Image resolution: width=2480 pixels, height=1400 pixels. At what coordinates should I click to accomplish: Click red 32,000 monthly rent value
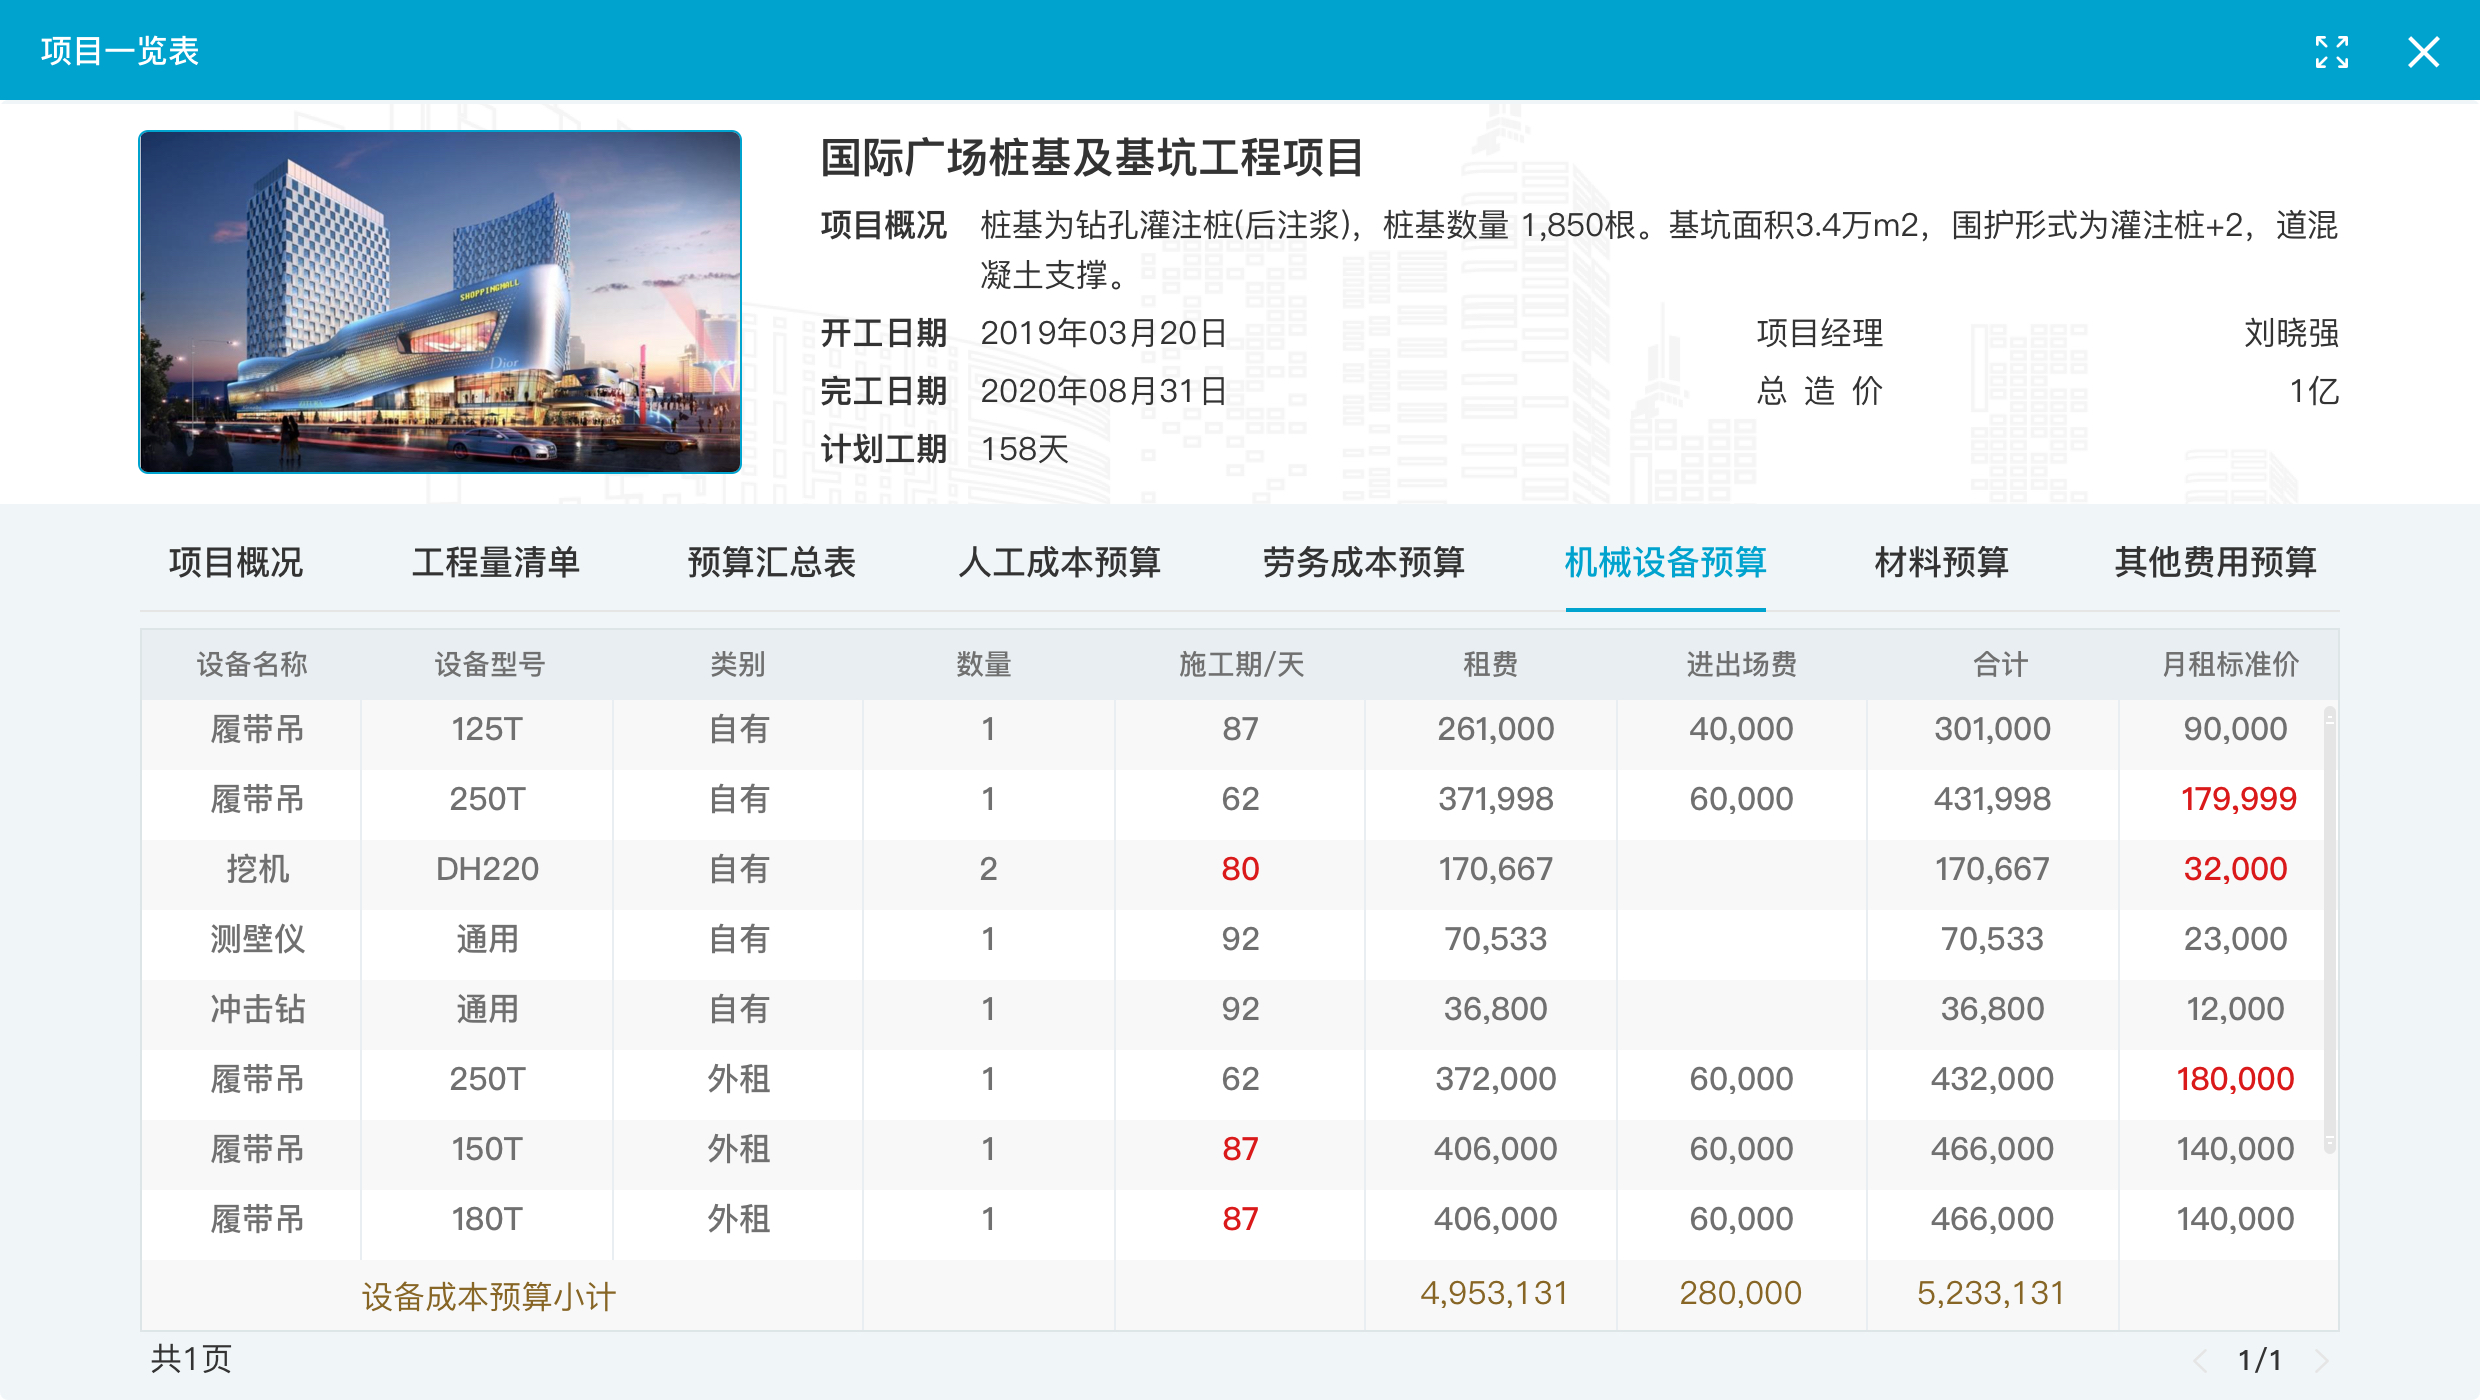[x=2235, y=869]
